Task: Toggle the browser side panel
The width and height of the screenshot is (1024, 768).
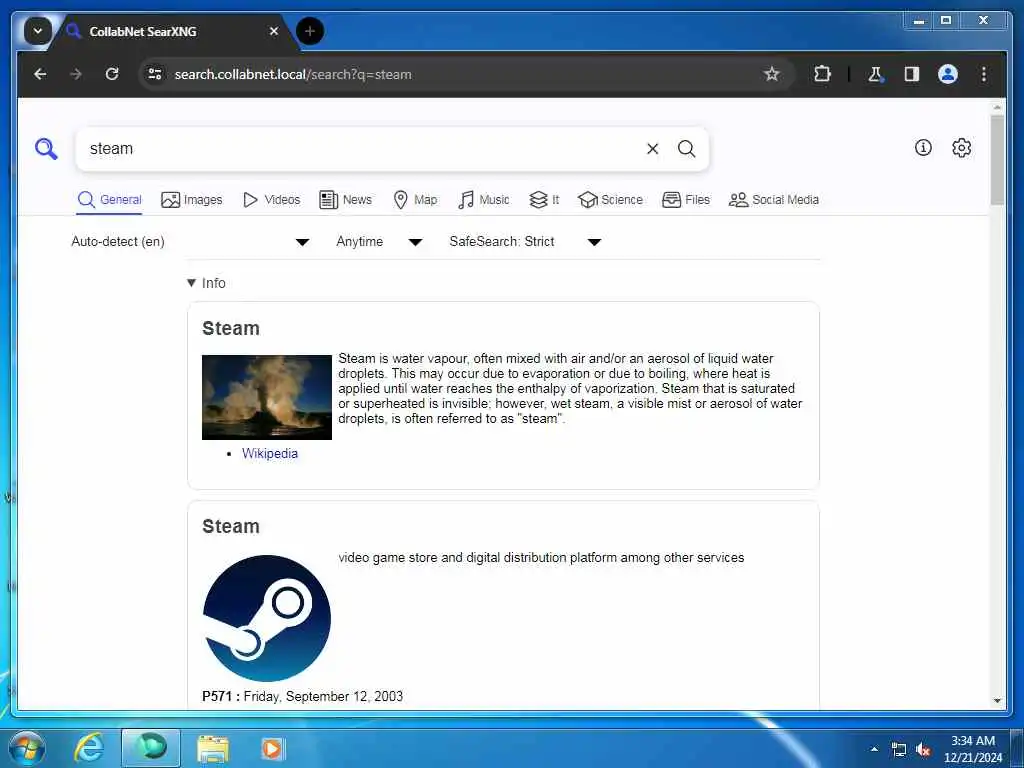Action: point(912,74)
